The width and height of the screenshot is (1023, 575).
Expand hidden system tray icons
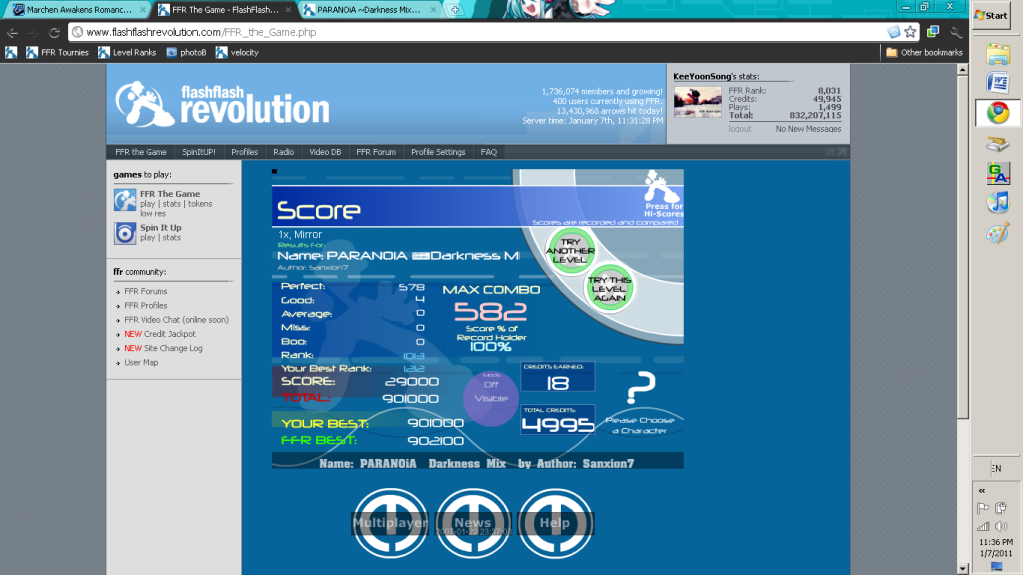[981, 490]
